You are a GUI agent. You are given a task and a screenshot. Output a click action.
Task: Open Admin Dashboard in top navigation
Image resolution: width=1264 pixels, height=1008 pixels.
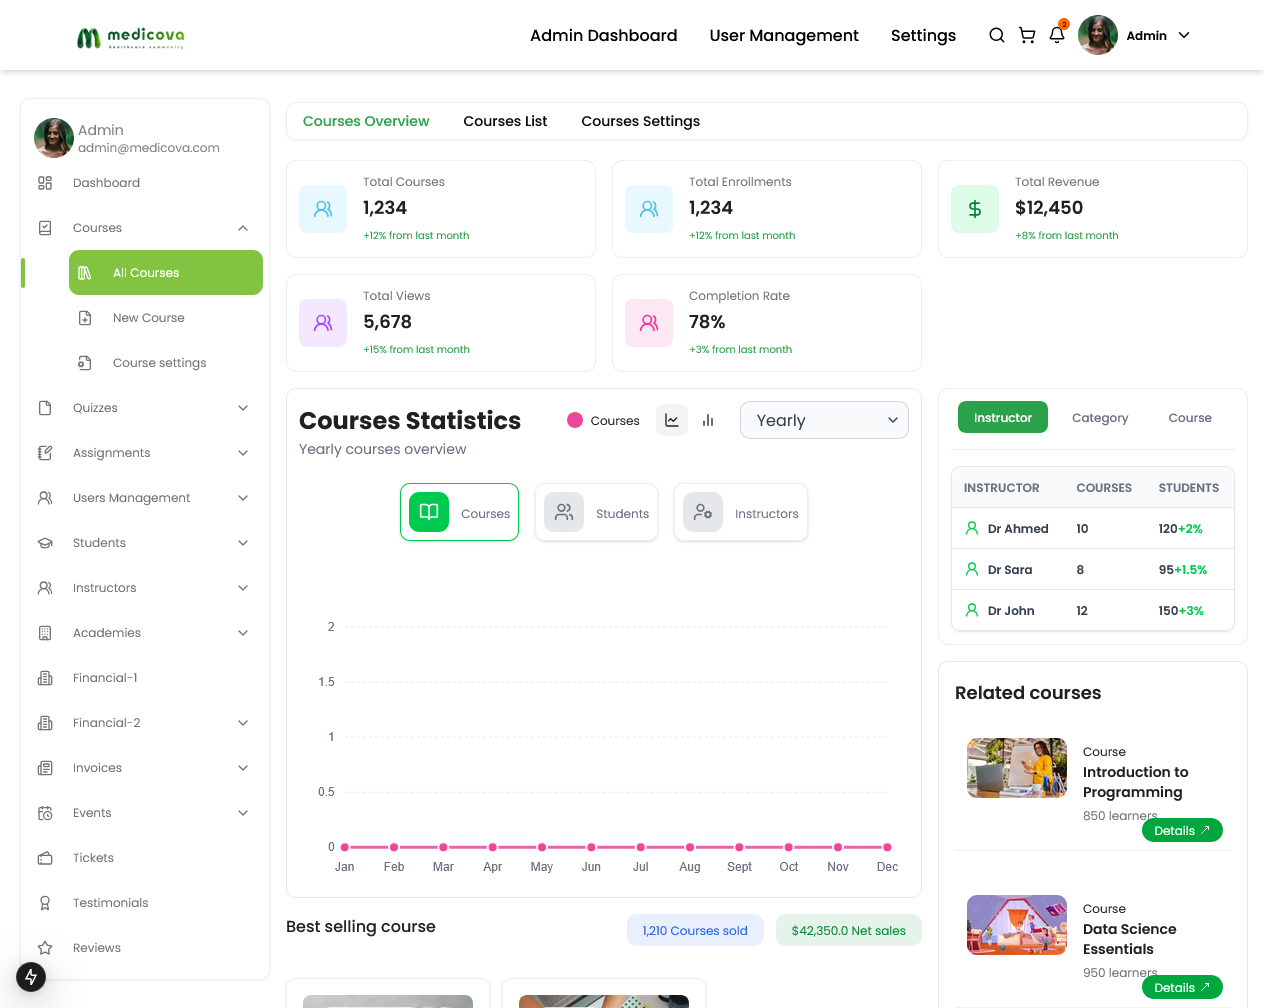point(604,35)
